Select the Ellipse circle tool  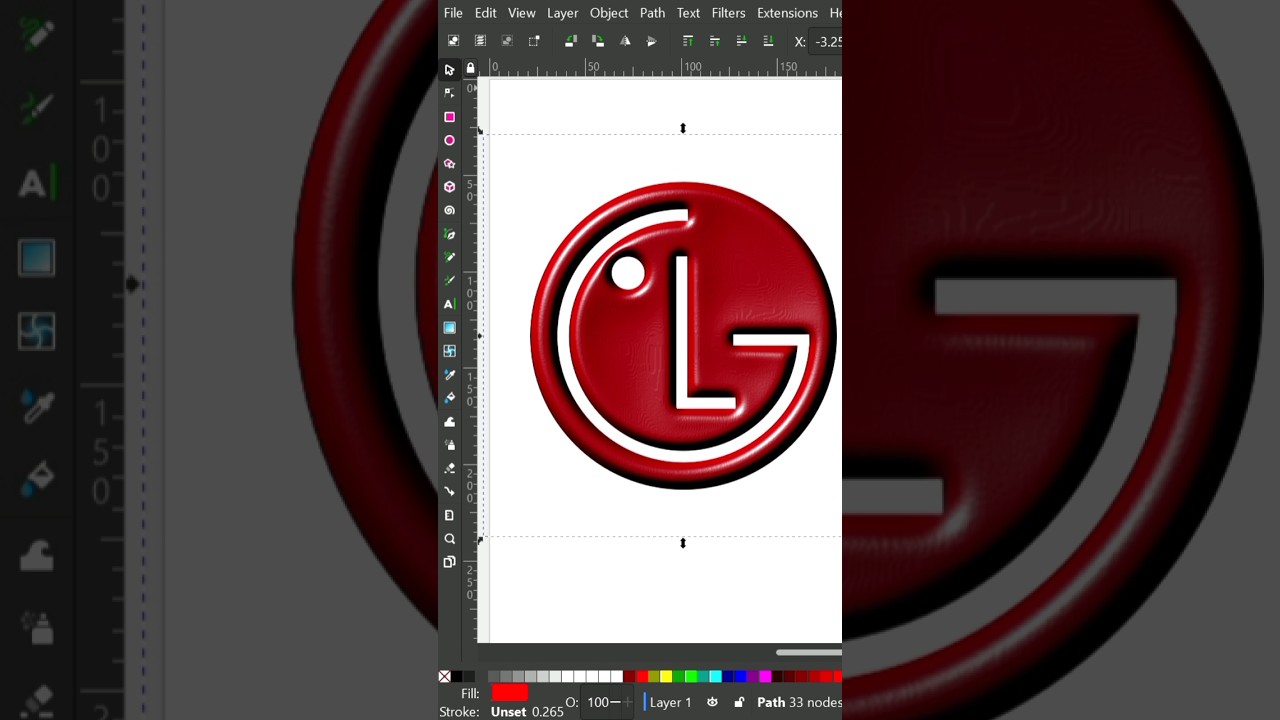(449, 140)
